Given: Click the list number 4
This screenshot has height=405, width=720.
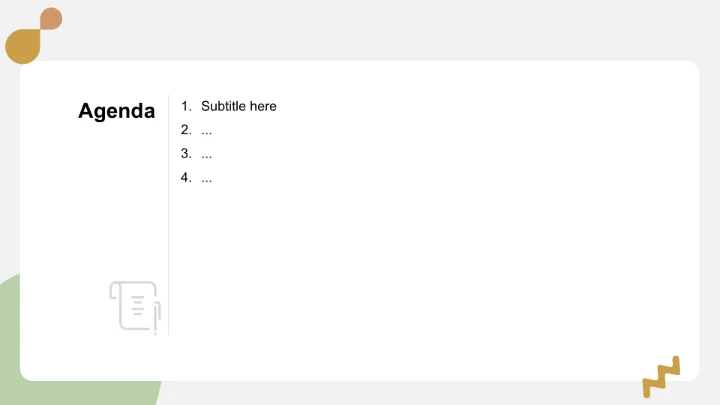Looking at the screenshot, I should [x=185, y=178].
